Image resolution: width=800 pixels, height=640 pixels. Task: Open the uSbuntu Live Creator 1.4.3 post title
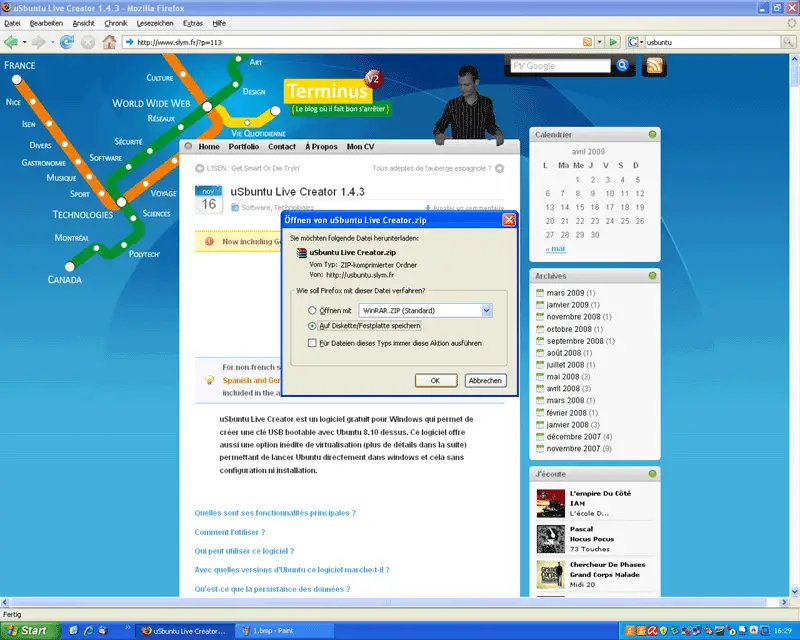pos(297,192)
